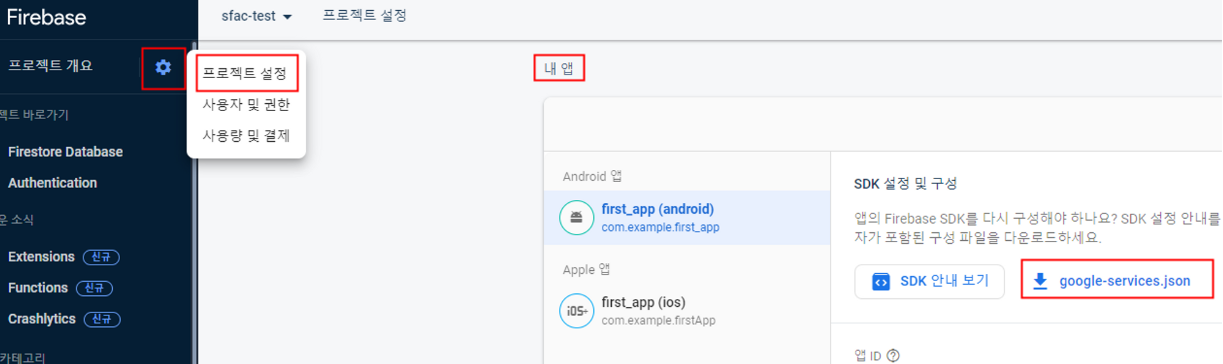Select the first_app (android) app row
The width and height of the screenshot is (1223, 364).
click(x=687, y=217)
